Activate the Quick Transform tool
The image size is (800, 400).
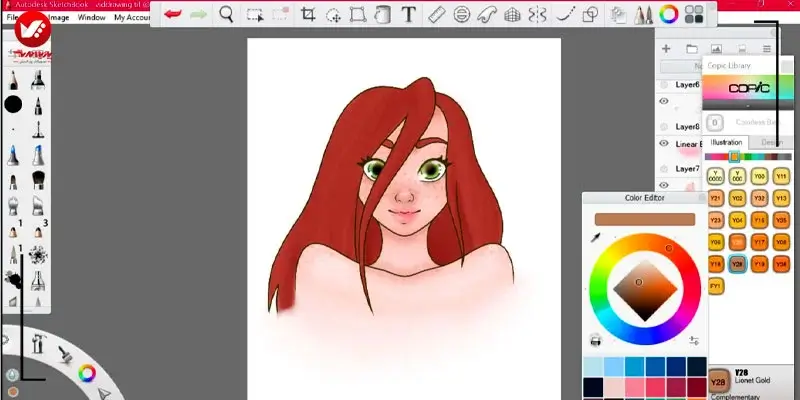333,15
